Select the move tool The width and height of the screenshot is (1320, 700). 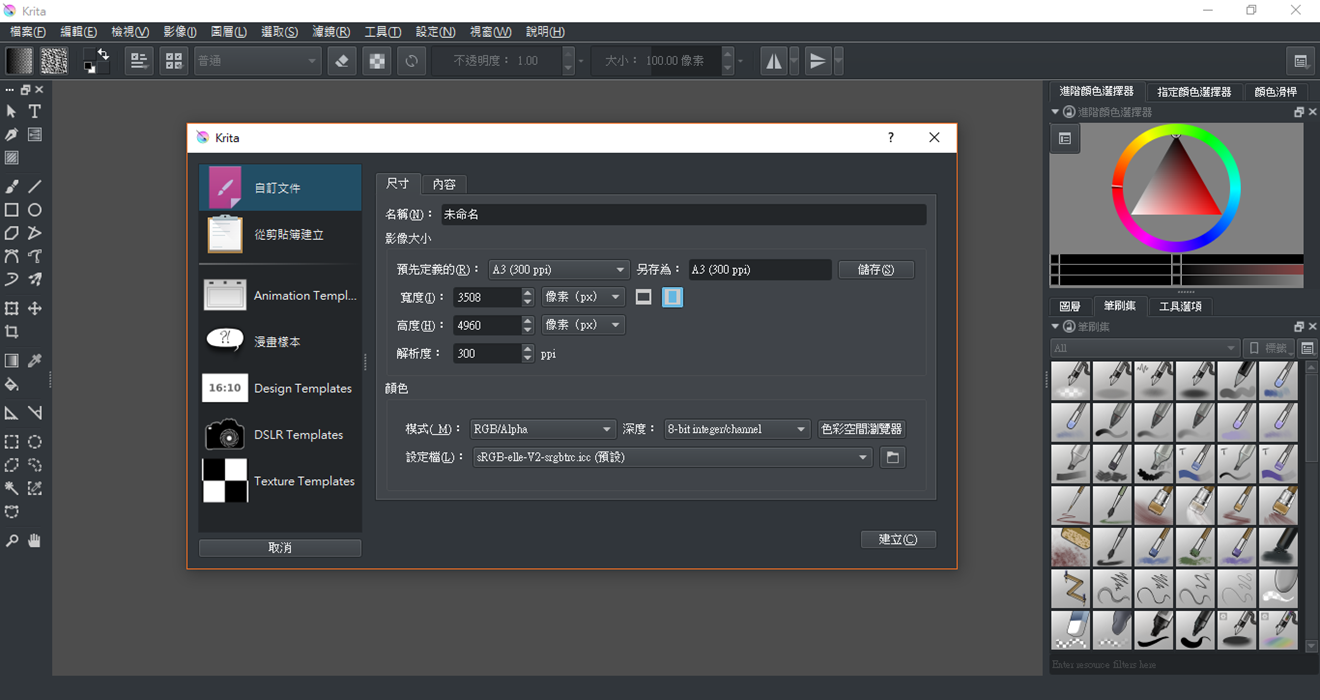(35, 308)
